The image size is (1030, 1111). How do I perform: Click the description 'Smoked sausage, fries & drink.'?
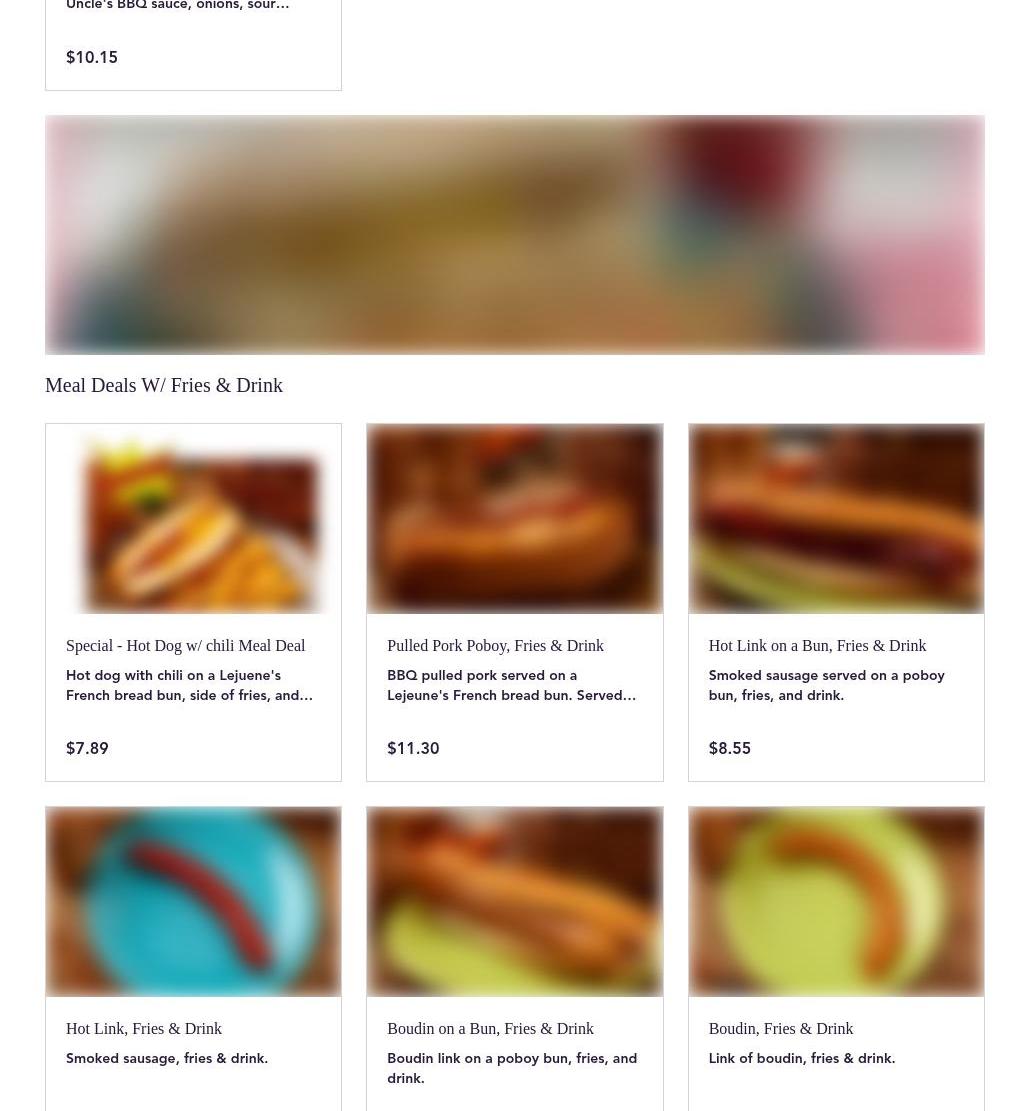[x=166, y=1058]
